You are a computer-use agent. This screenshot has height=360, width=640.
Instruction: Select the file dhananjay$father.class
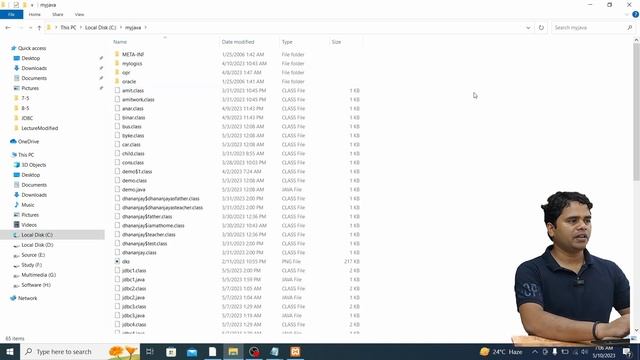pos(147,216)
